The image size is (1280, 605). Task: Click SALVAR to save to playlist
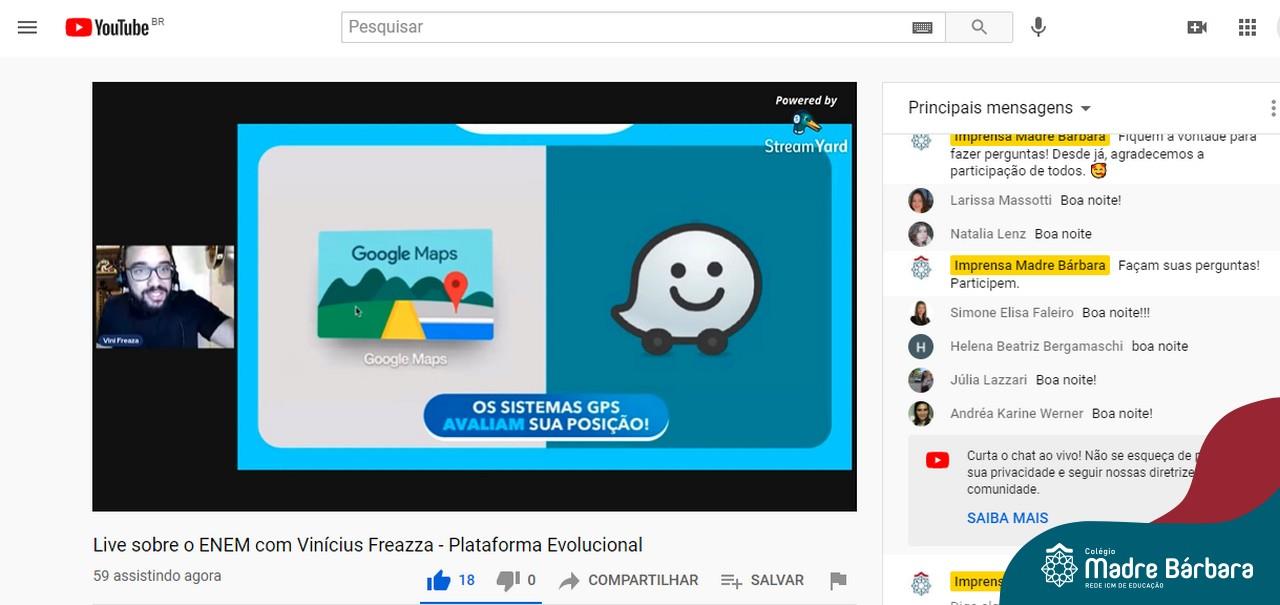point(762,580)
